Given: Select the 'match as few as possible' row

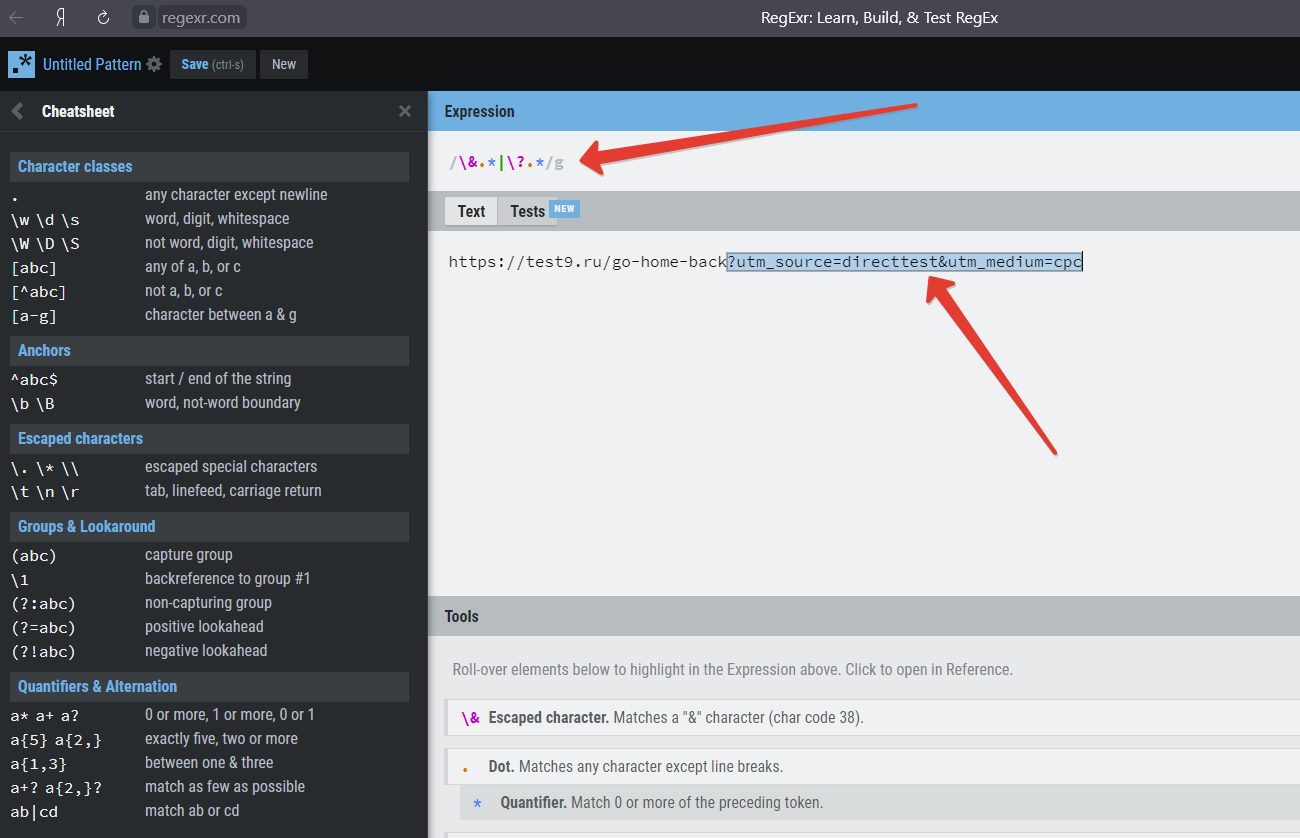Looking at the screenshot, I should pyautogui.click(x=209, y=787).
